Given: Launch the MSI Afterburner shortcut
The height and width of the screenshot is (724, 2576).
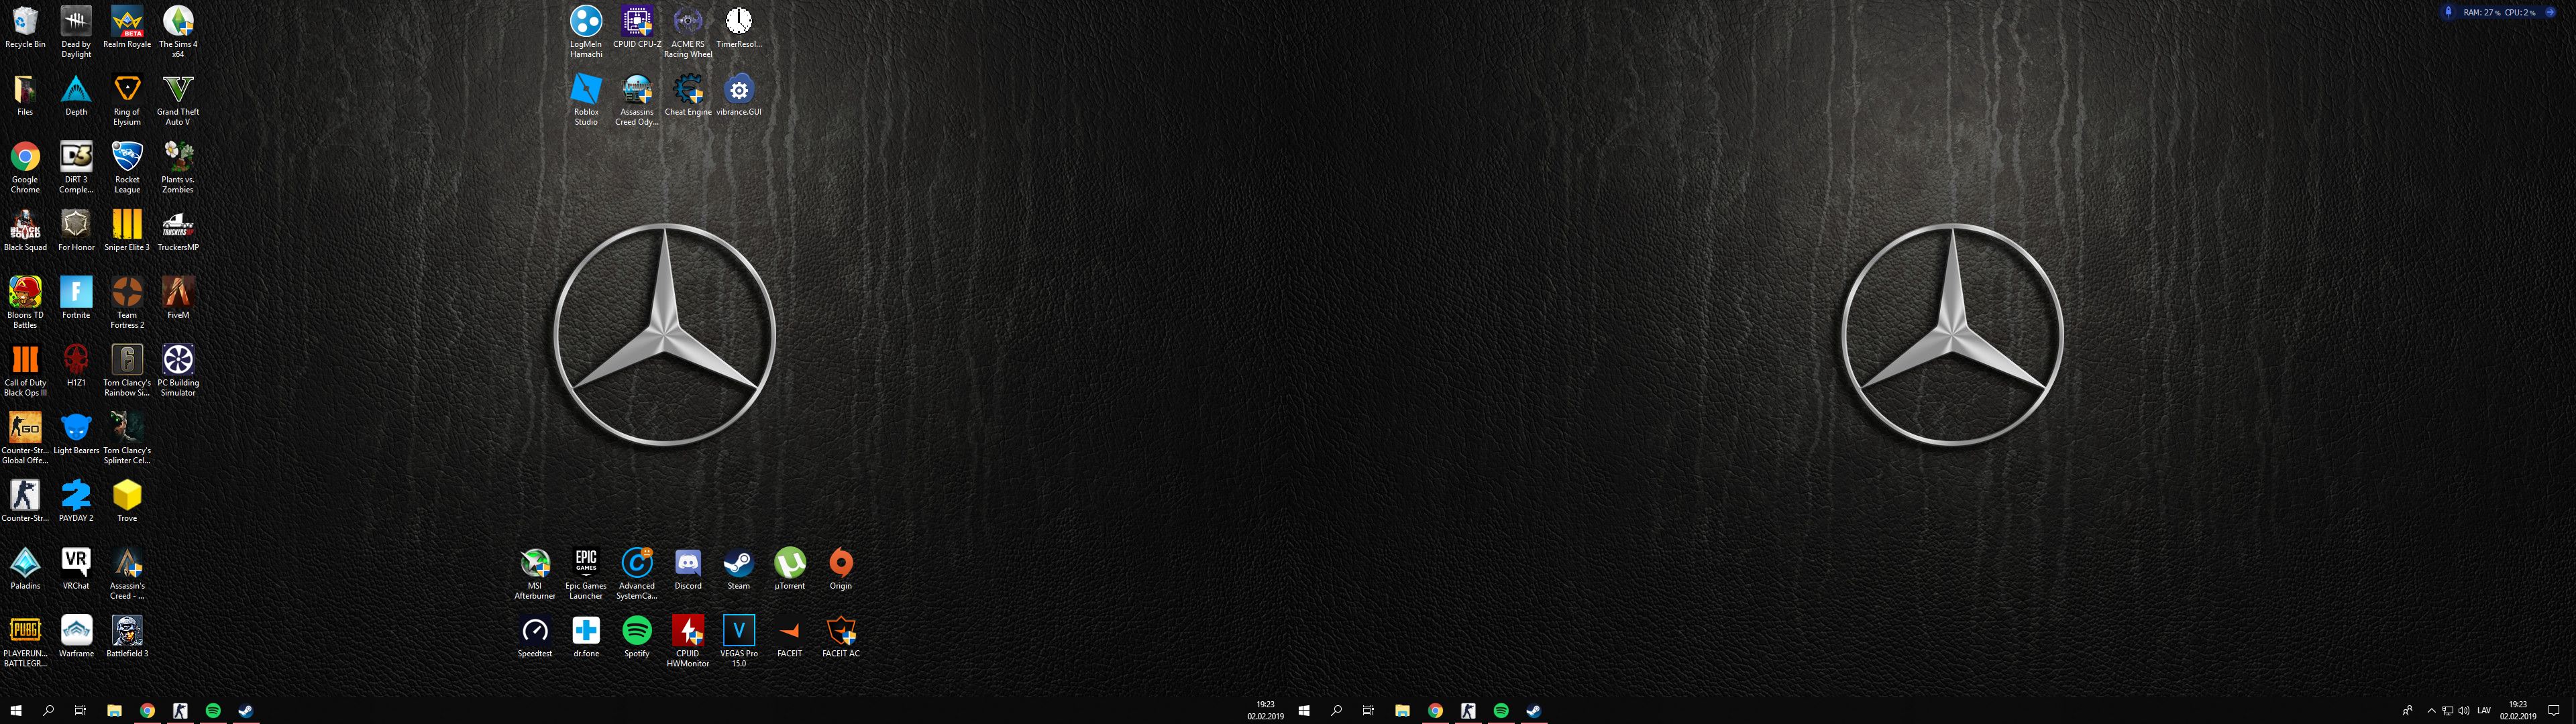Looking at the screenshot, I should tap(535, 574).
